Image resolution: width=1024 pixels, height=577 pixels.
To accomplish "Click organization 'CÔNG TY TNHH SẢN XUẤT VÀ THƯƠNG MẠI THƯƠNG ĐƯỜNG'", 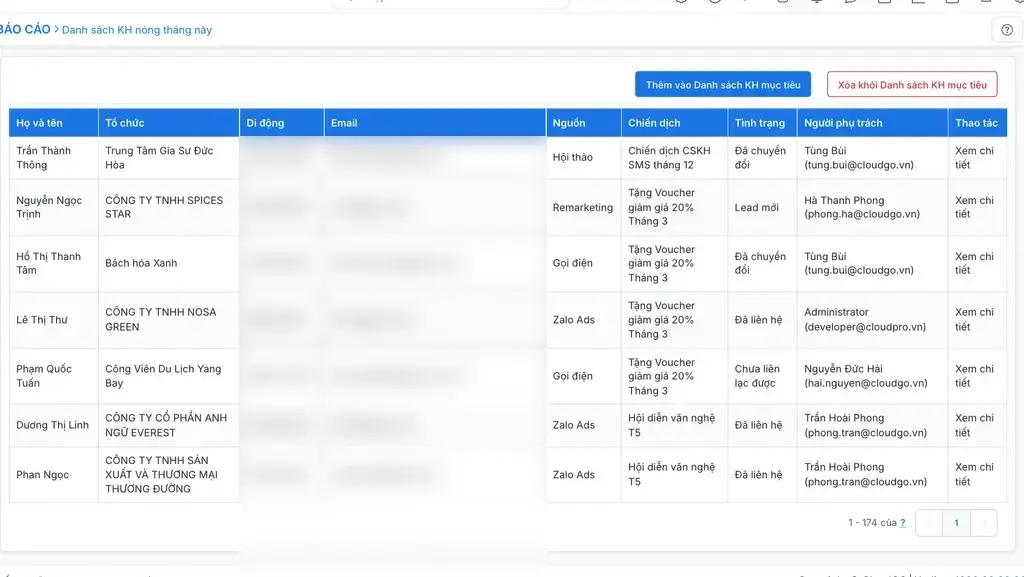I will 162,475.
